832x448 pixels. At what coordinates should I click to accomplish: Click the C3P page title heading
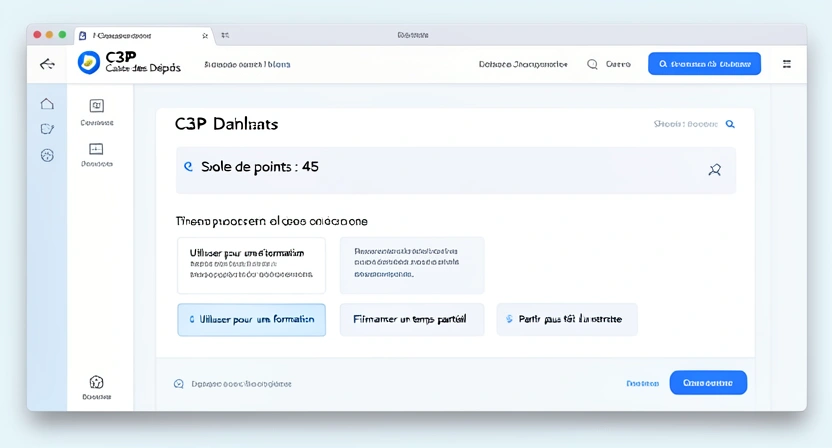point(227,124)
